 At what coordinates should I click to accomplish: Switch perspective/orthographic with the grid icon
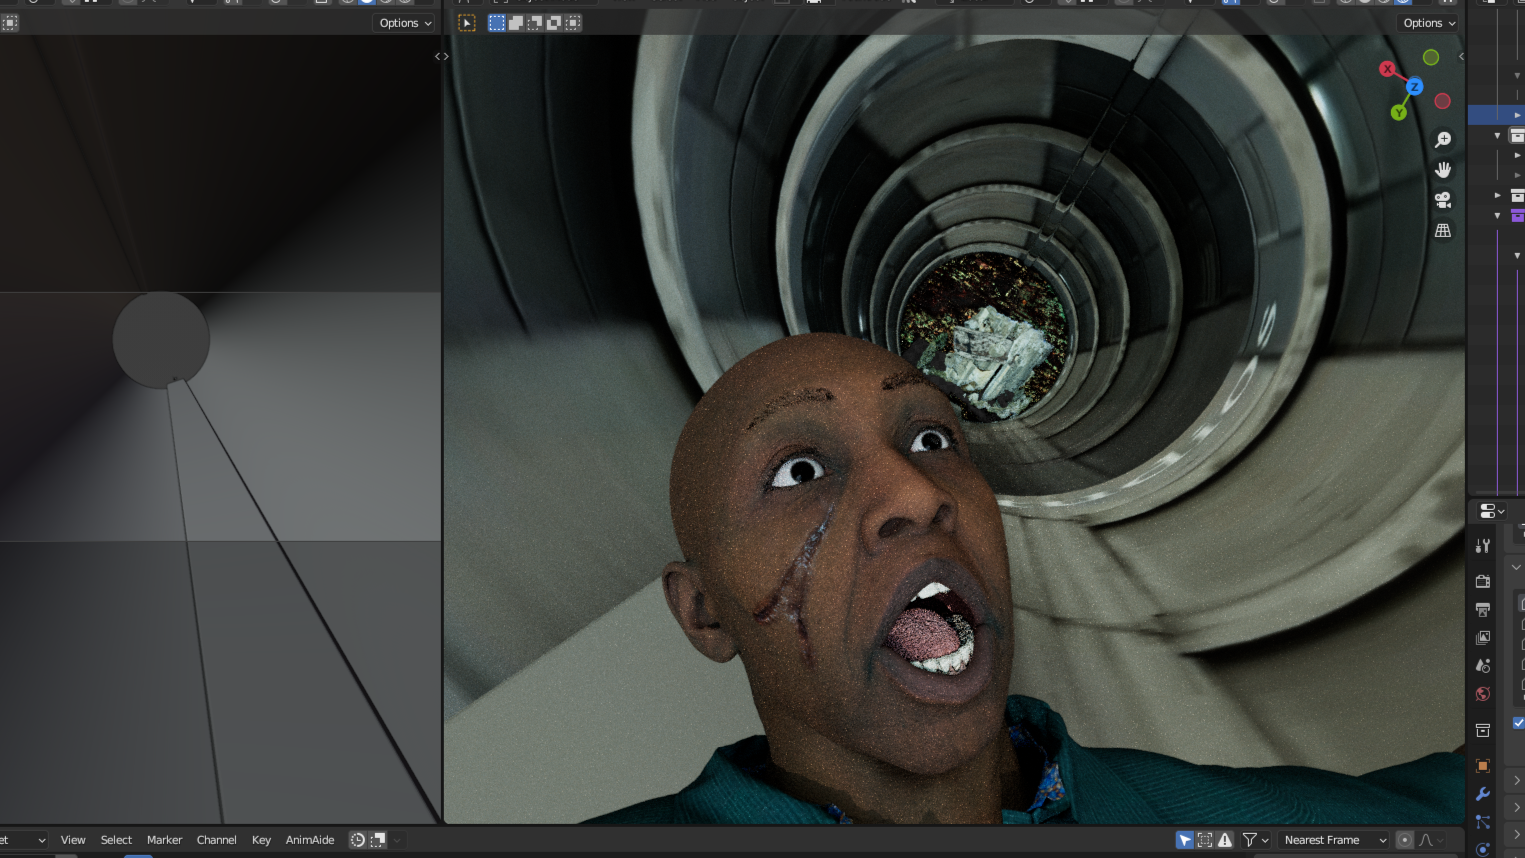[1442, 230]
